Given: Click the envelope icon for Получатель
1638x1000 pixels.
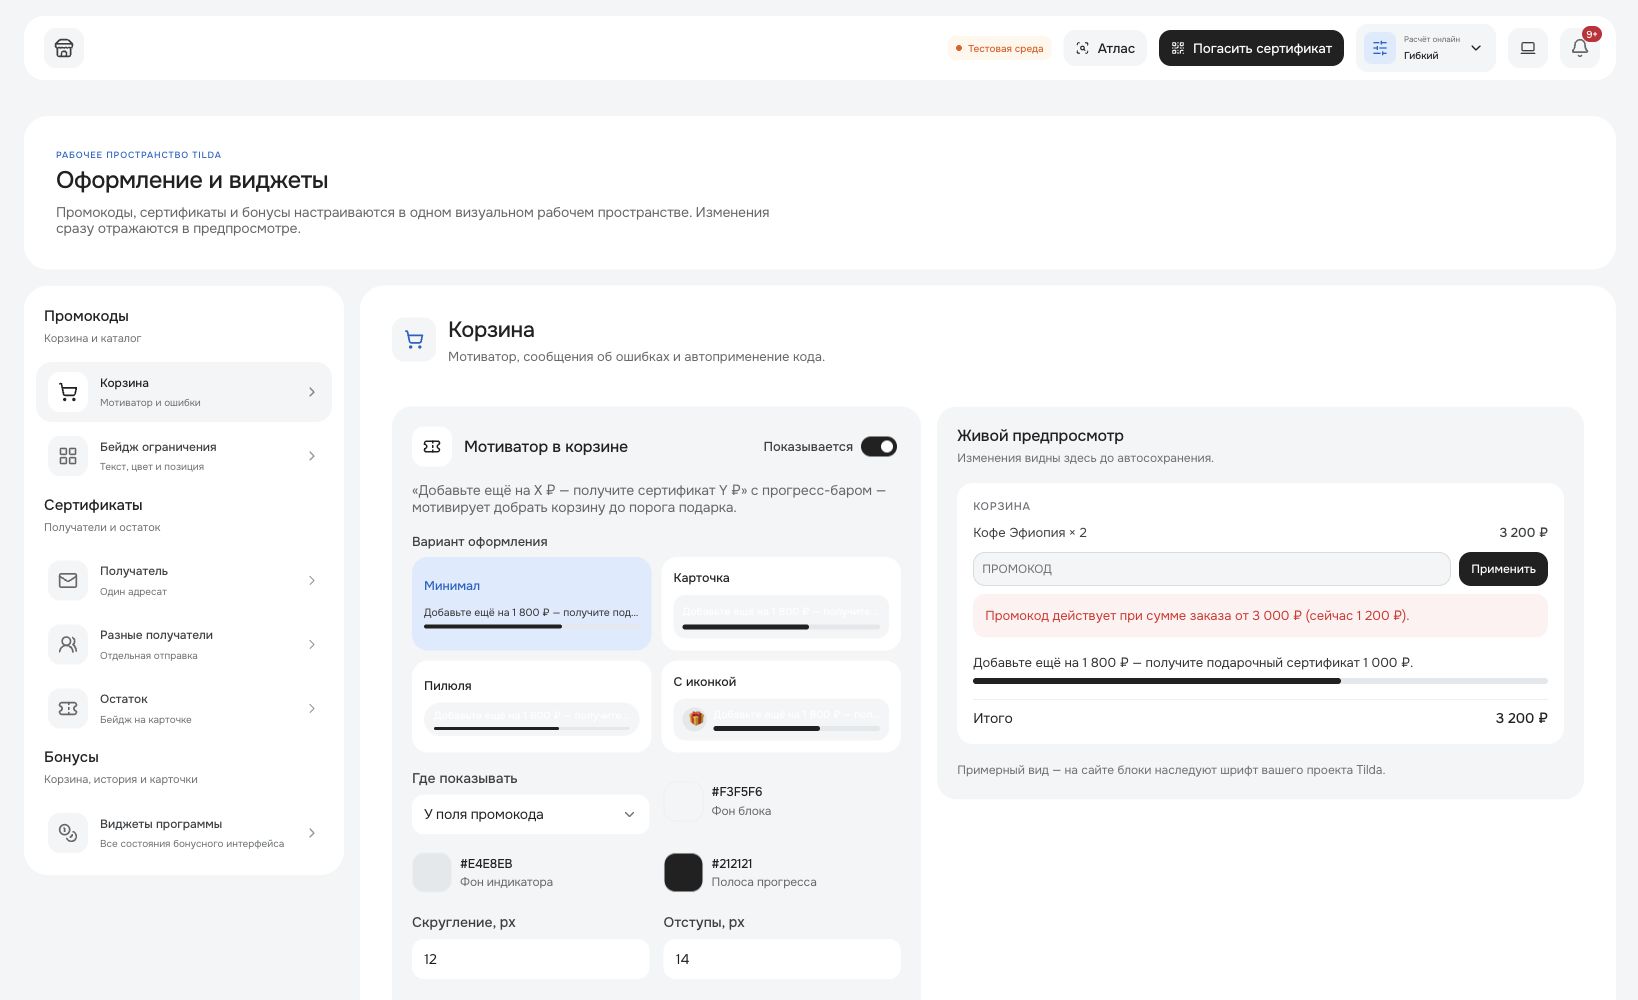Looking at the screenshot, I should point(68,580).
